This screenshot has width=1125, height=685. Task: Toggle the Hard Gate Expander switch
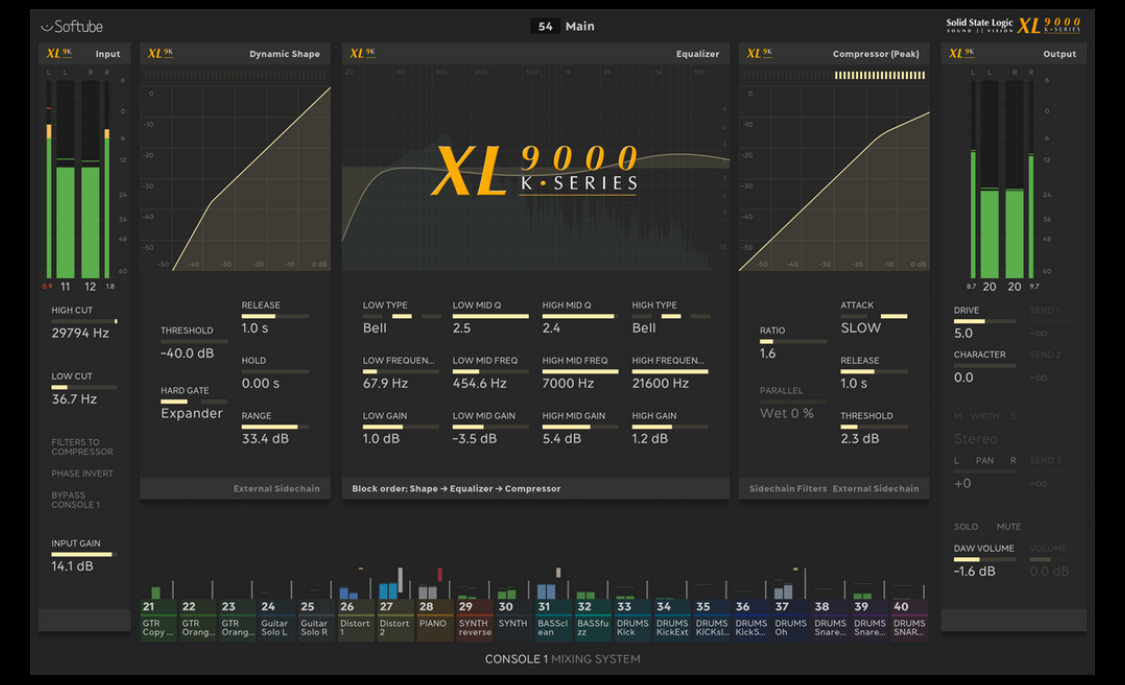tap(194, 402)
